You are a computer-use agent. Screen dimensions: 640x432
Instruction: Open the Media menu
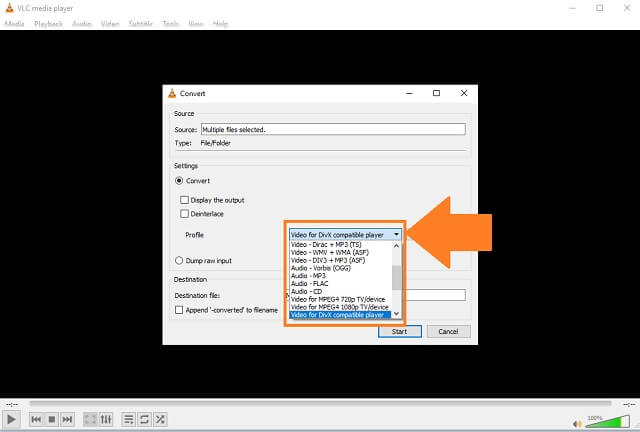point(14,24)
